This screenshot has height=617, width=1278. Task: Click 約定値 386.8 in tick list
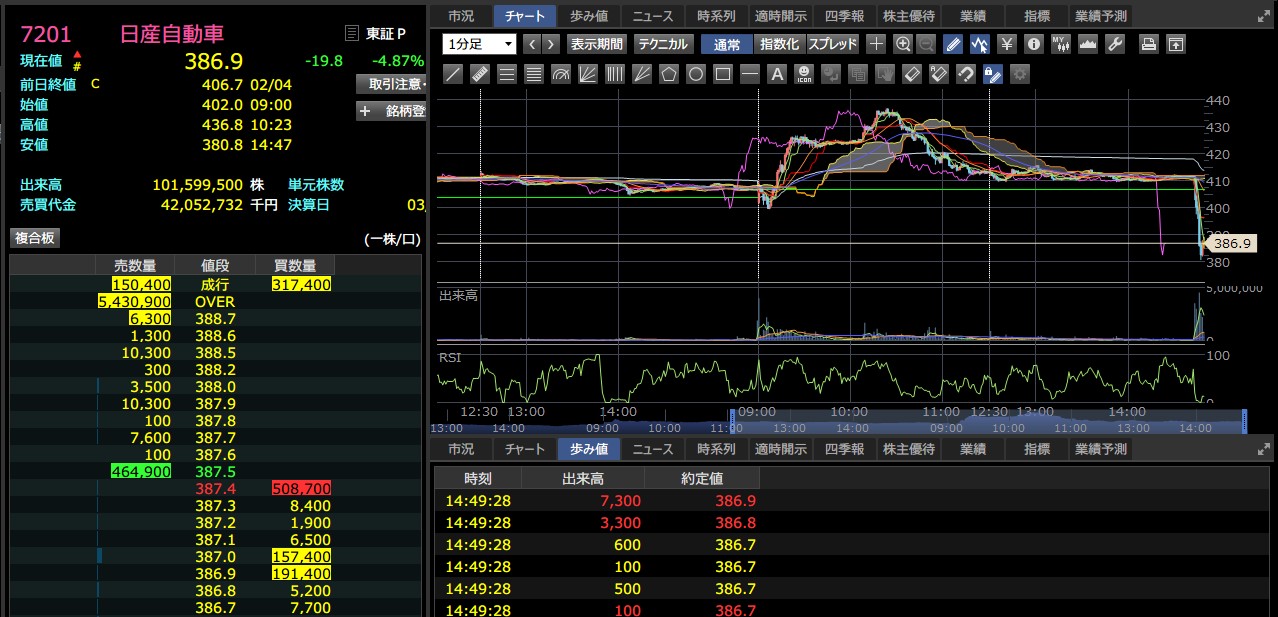(736, 522)
